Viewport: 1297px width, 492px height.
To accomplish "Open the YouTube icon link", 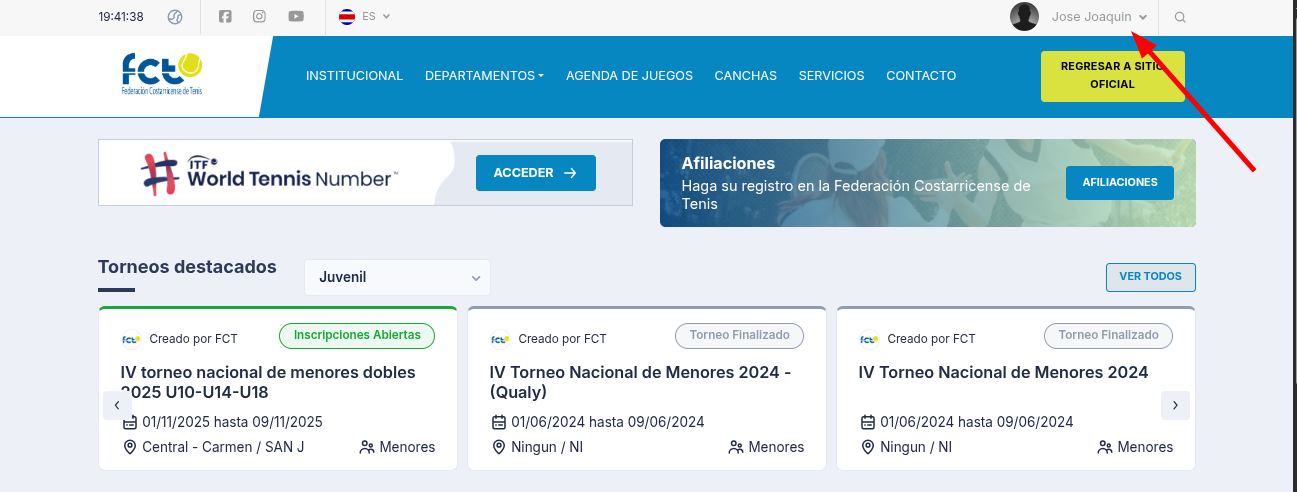I will pos(296,17).
